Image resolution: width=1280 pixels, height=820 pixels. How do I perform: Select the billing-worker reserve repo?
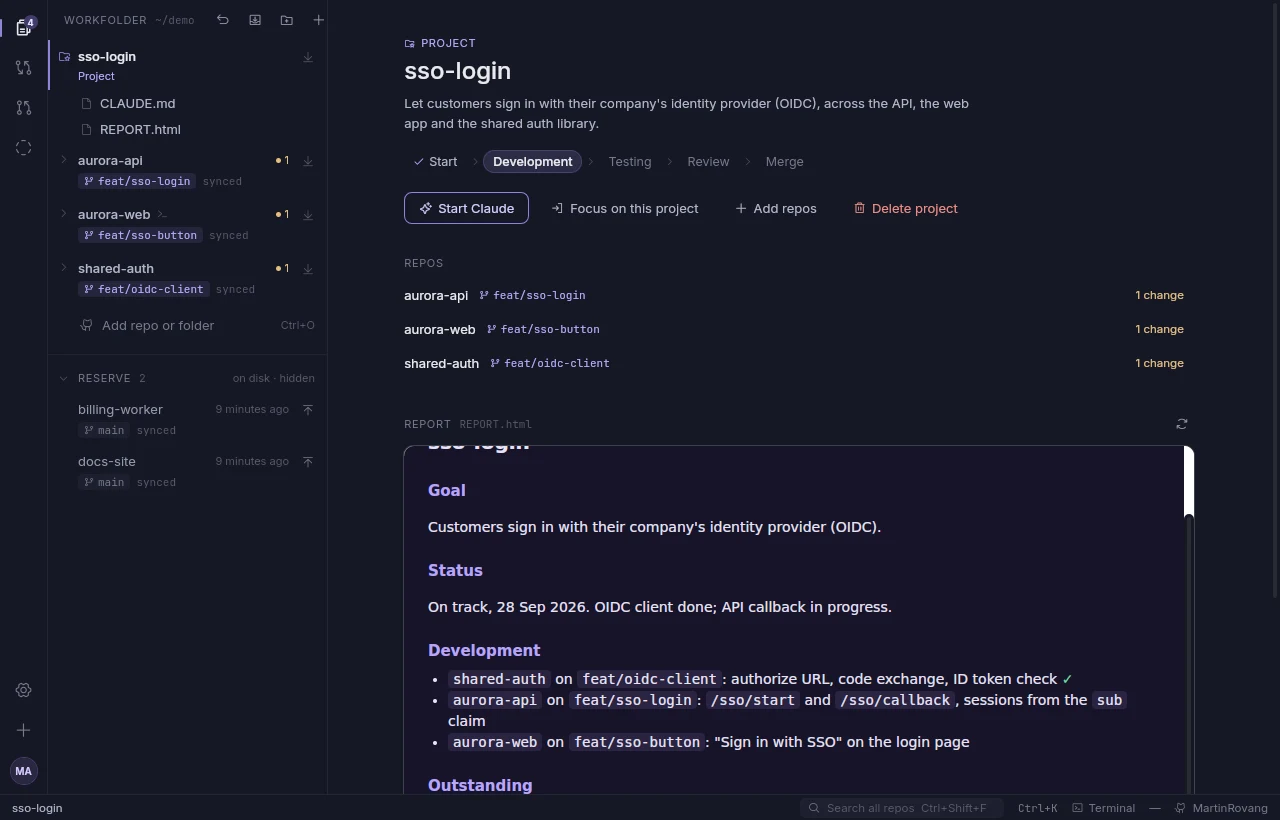[120, 409]
